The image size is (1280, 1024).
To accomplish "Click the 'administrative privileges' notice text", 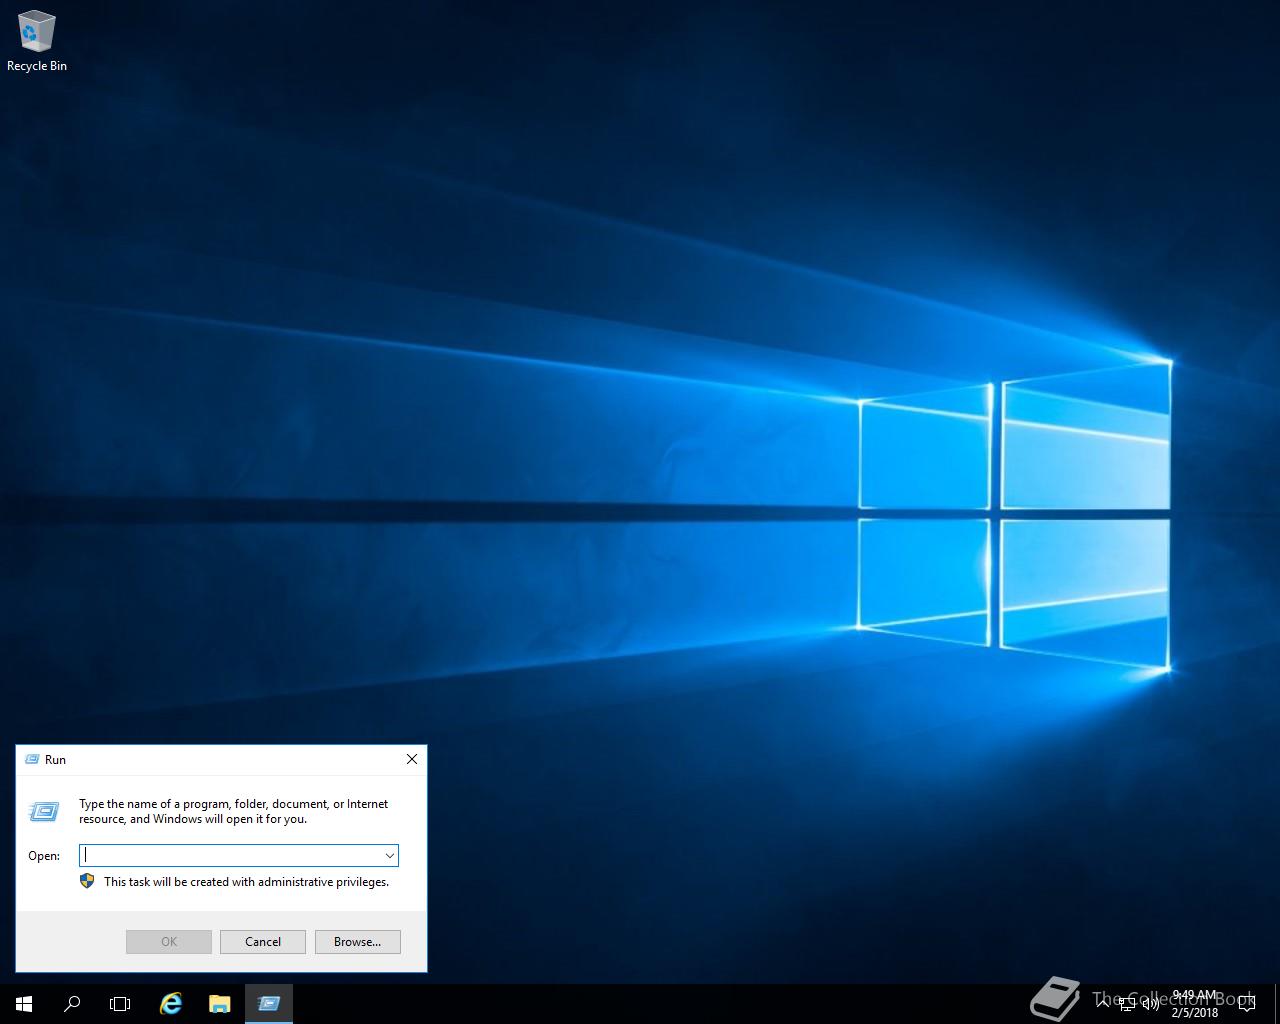I will [x=246, y=882].
